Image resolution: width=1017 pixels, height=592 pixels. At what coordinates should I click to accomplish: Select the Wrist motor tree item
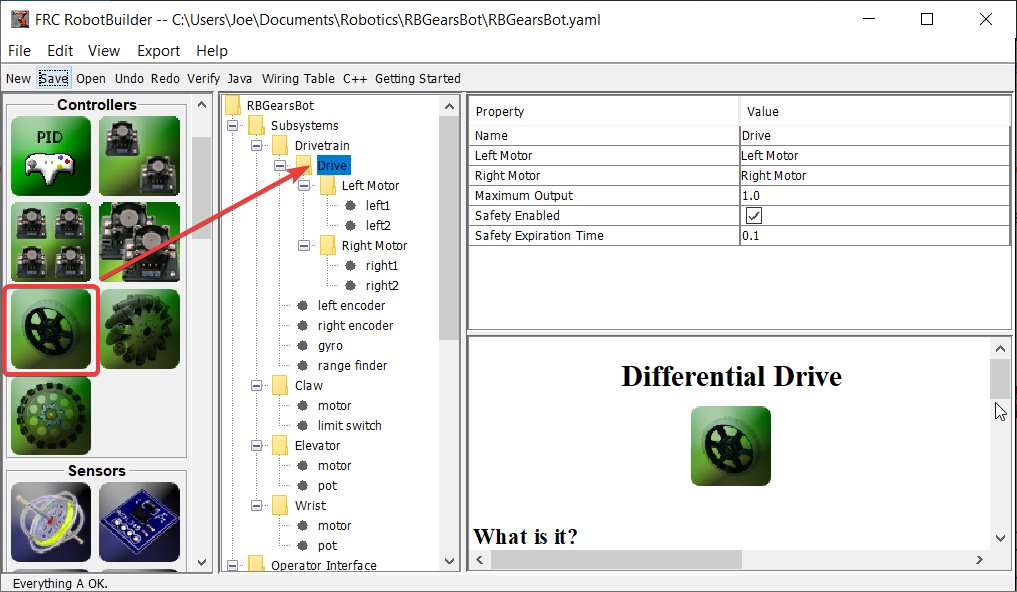[x=334, y=525]
